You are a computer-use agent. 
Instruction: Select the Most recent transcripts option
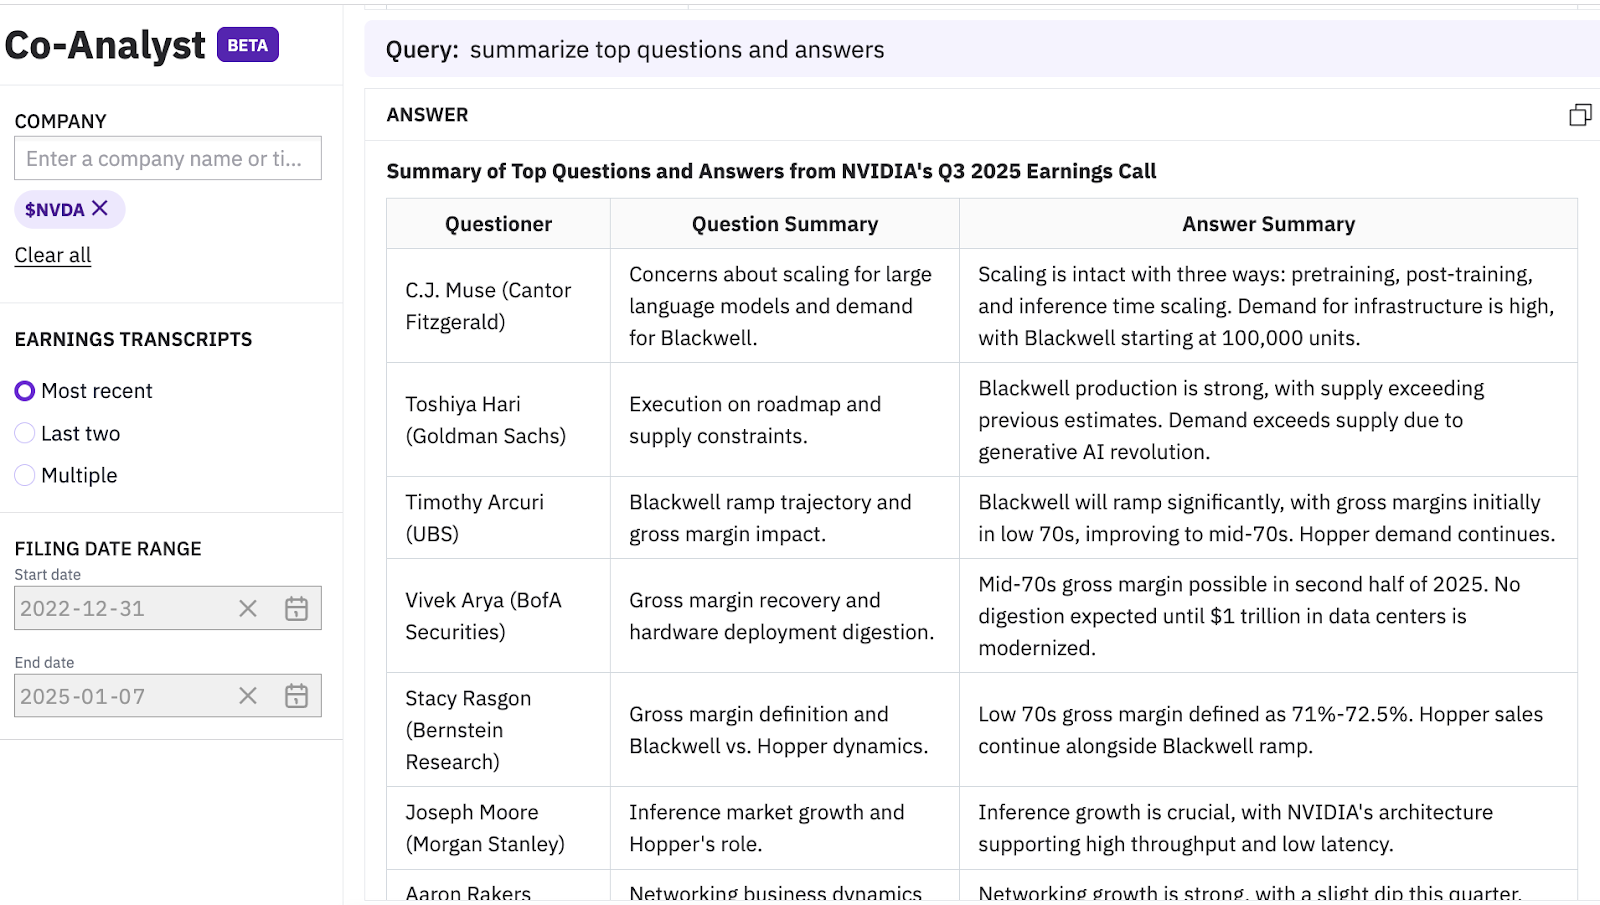pyautogui.click(x=25, y=391)
